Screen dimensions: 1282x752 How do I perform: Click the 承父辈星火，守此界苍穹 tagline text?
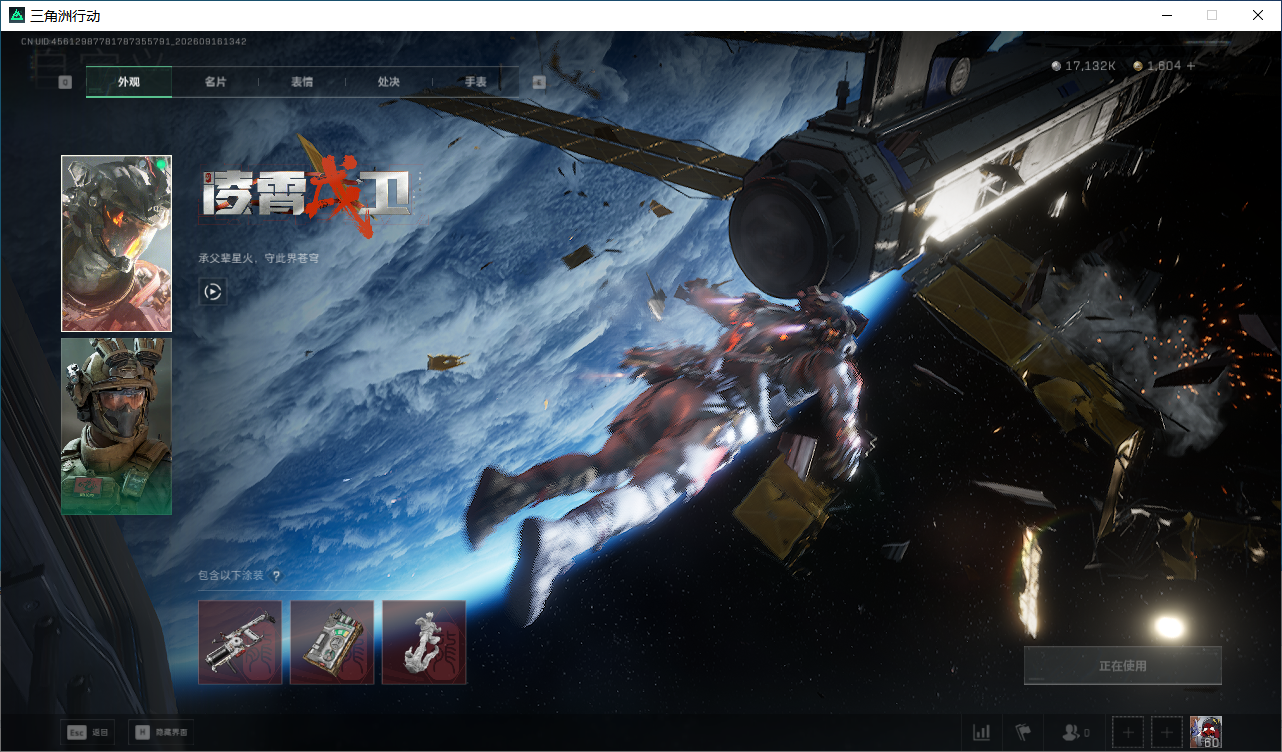259,258
